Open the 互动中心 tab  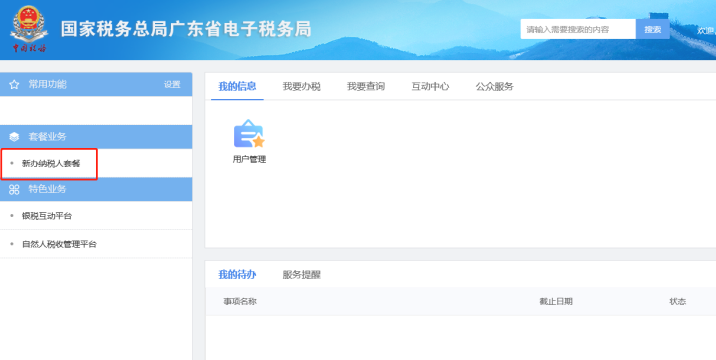coord(430,86)
